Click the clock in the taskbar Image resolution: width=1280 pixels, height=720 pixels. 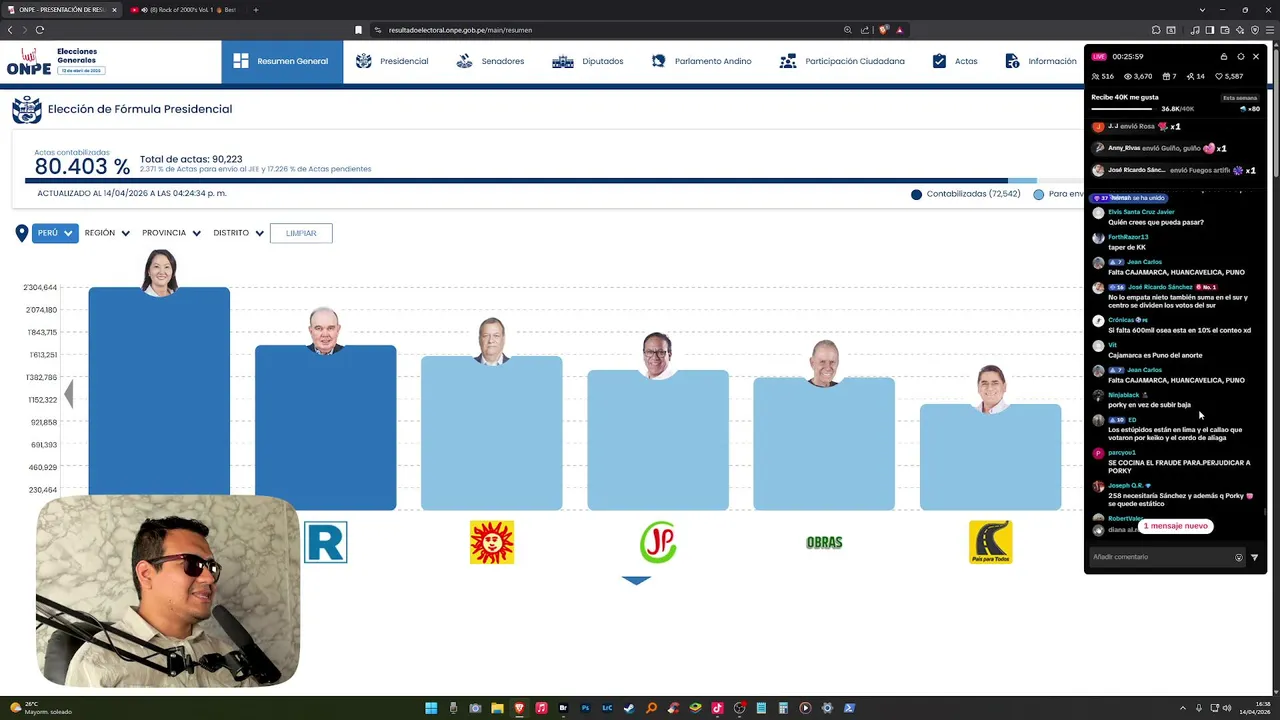pos(1255,708)
